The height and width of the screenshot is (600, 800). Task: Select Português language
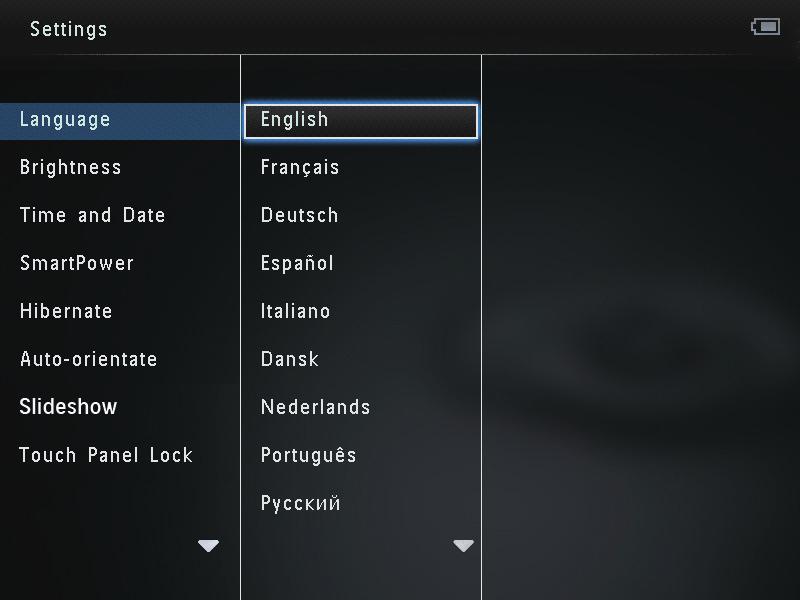point(308,455)
